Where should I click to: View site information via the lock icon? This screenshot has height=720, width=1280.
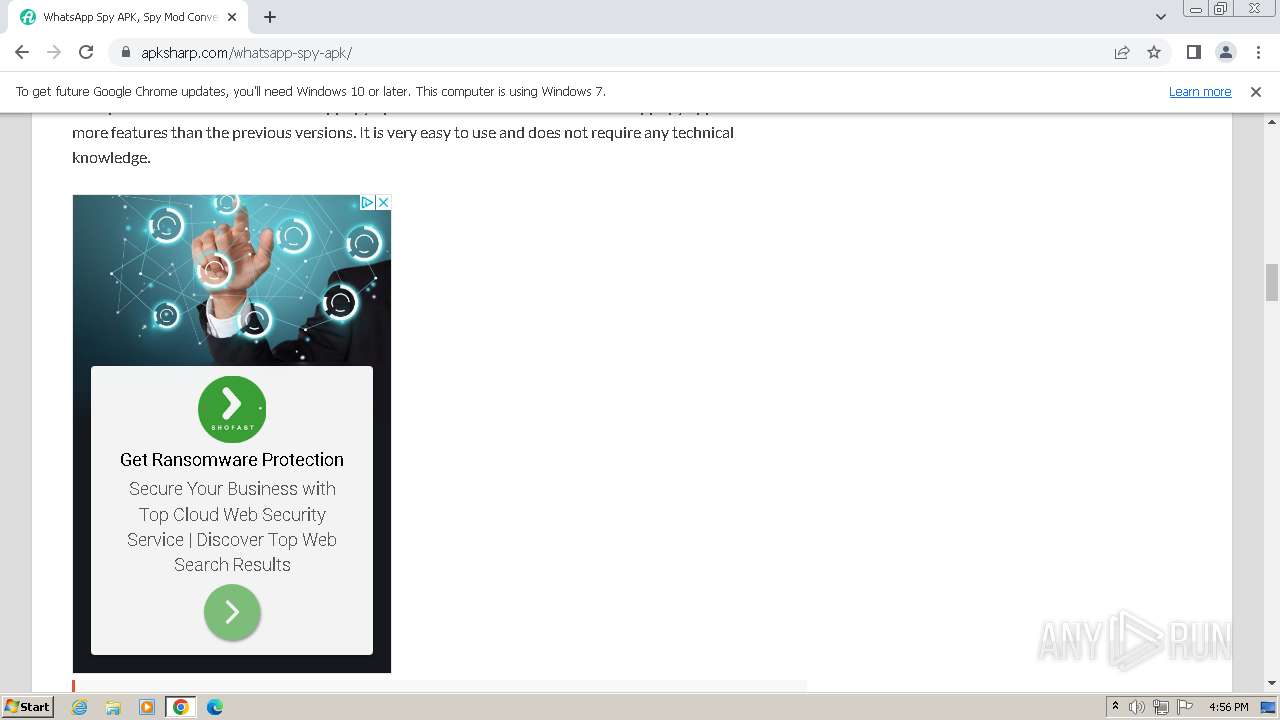point(125,52)
